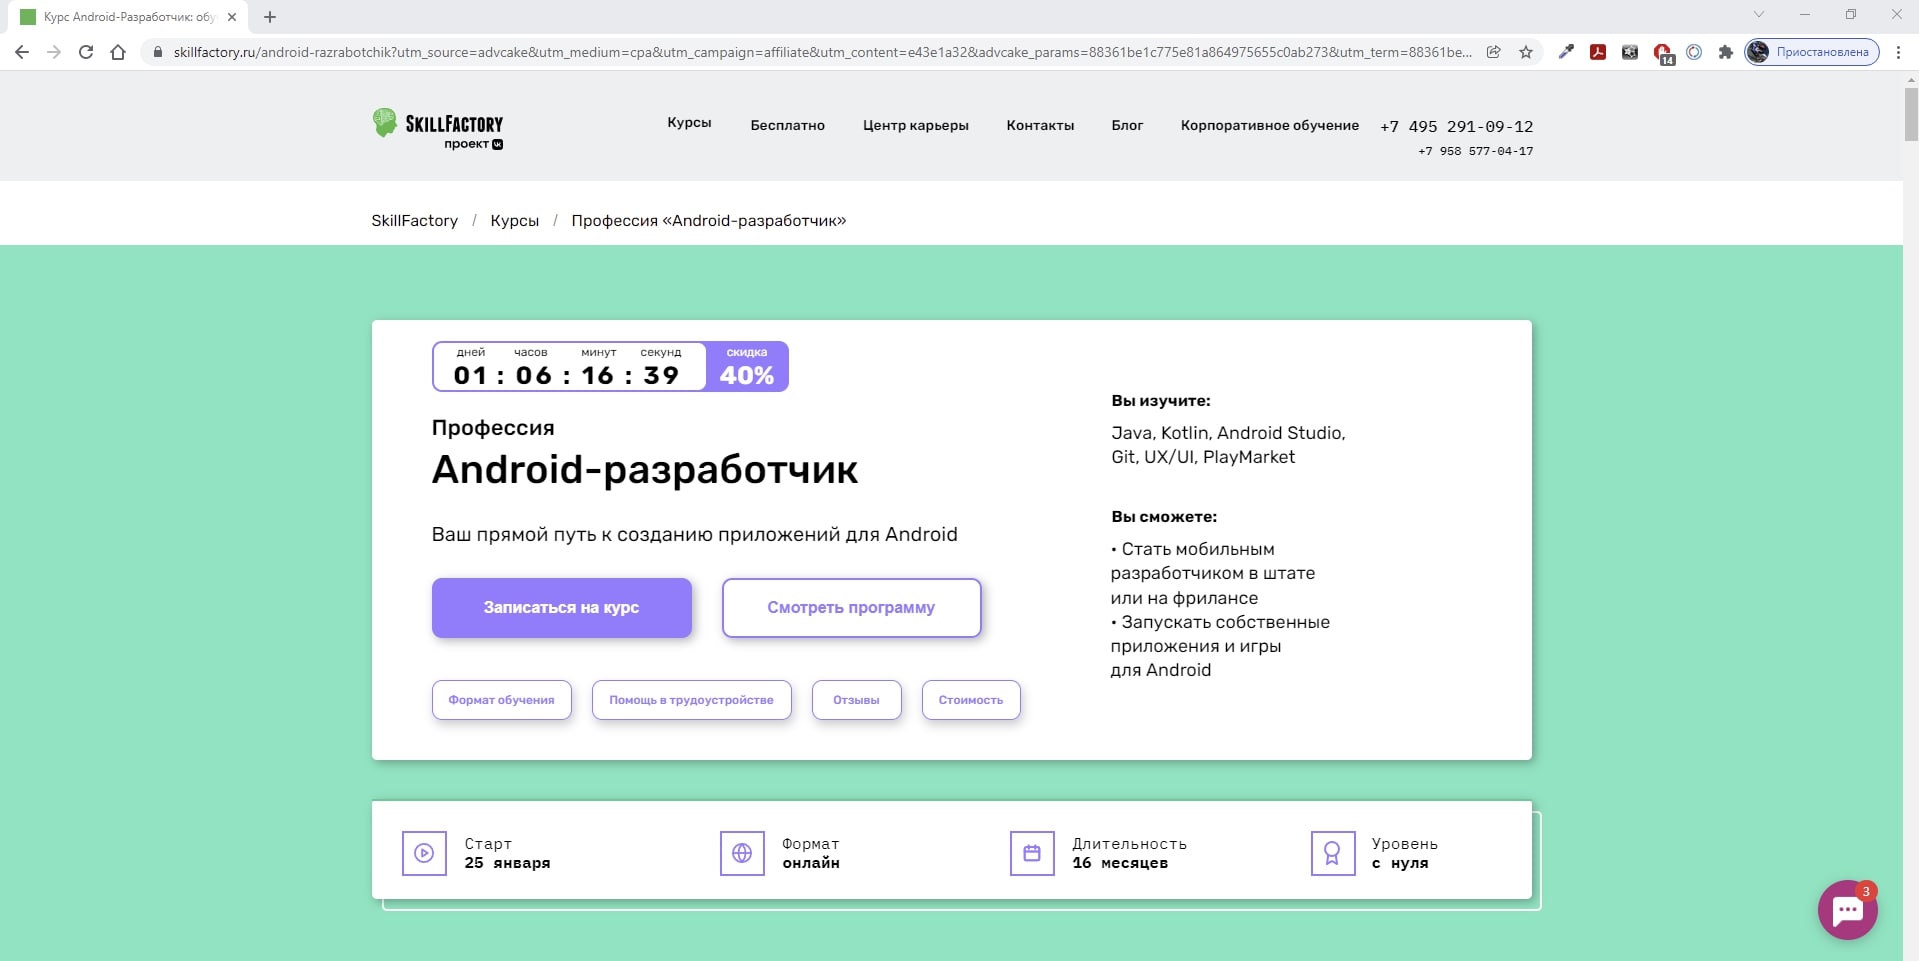Click the address bar URL
Image resolution: width=1919 pixels, height=961 pixels.
[822, 52]
